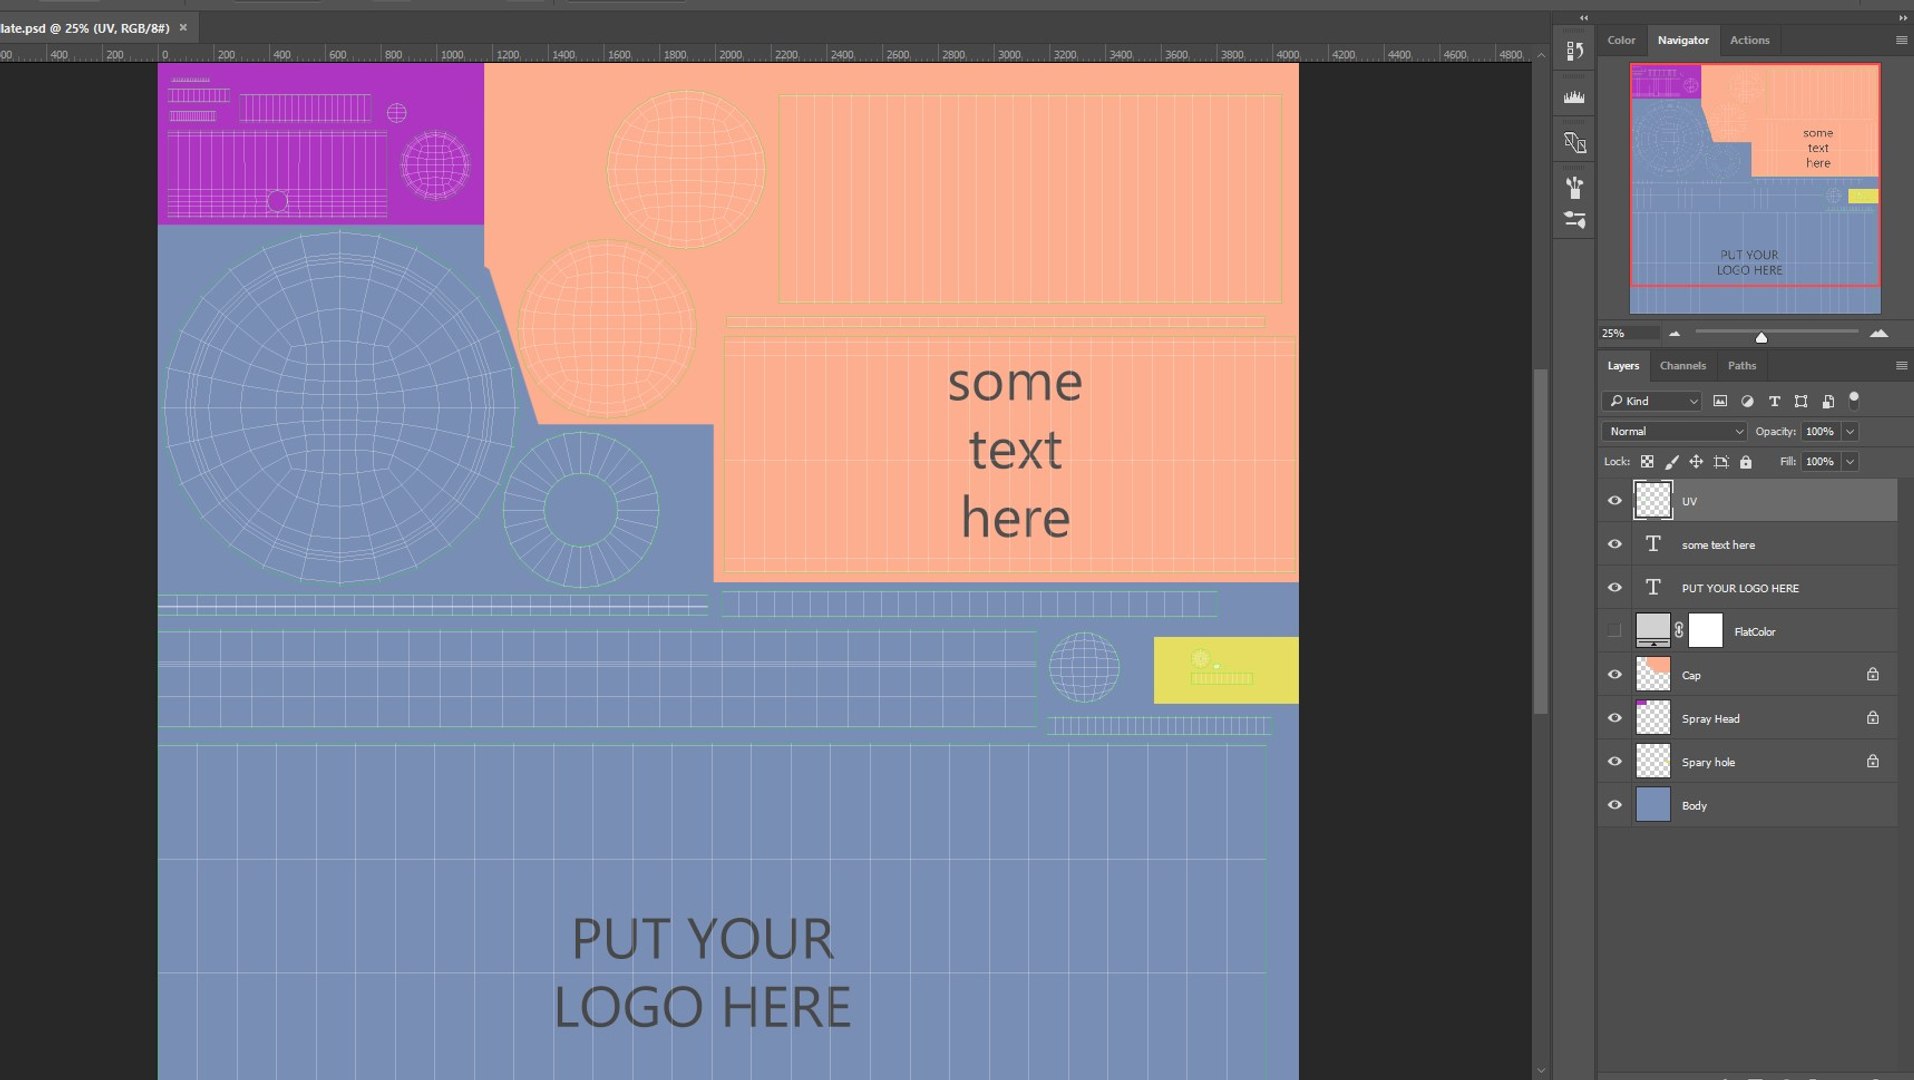The image size is (1914, 1080).
Task: Hide the Body layer
Action: 1615,805
